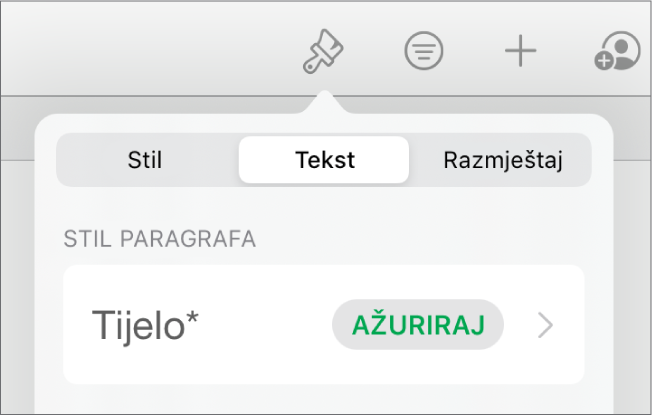Open the Format paintbrush menu
Screen dimensions: 652x415
pos(324,52)
